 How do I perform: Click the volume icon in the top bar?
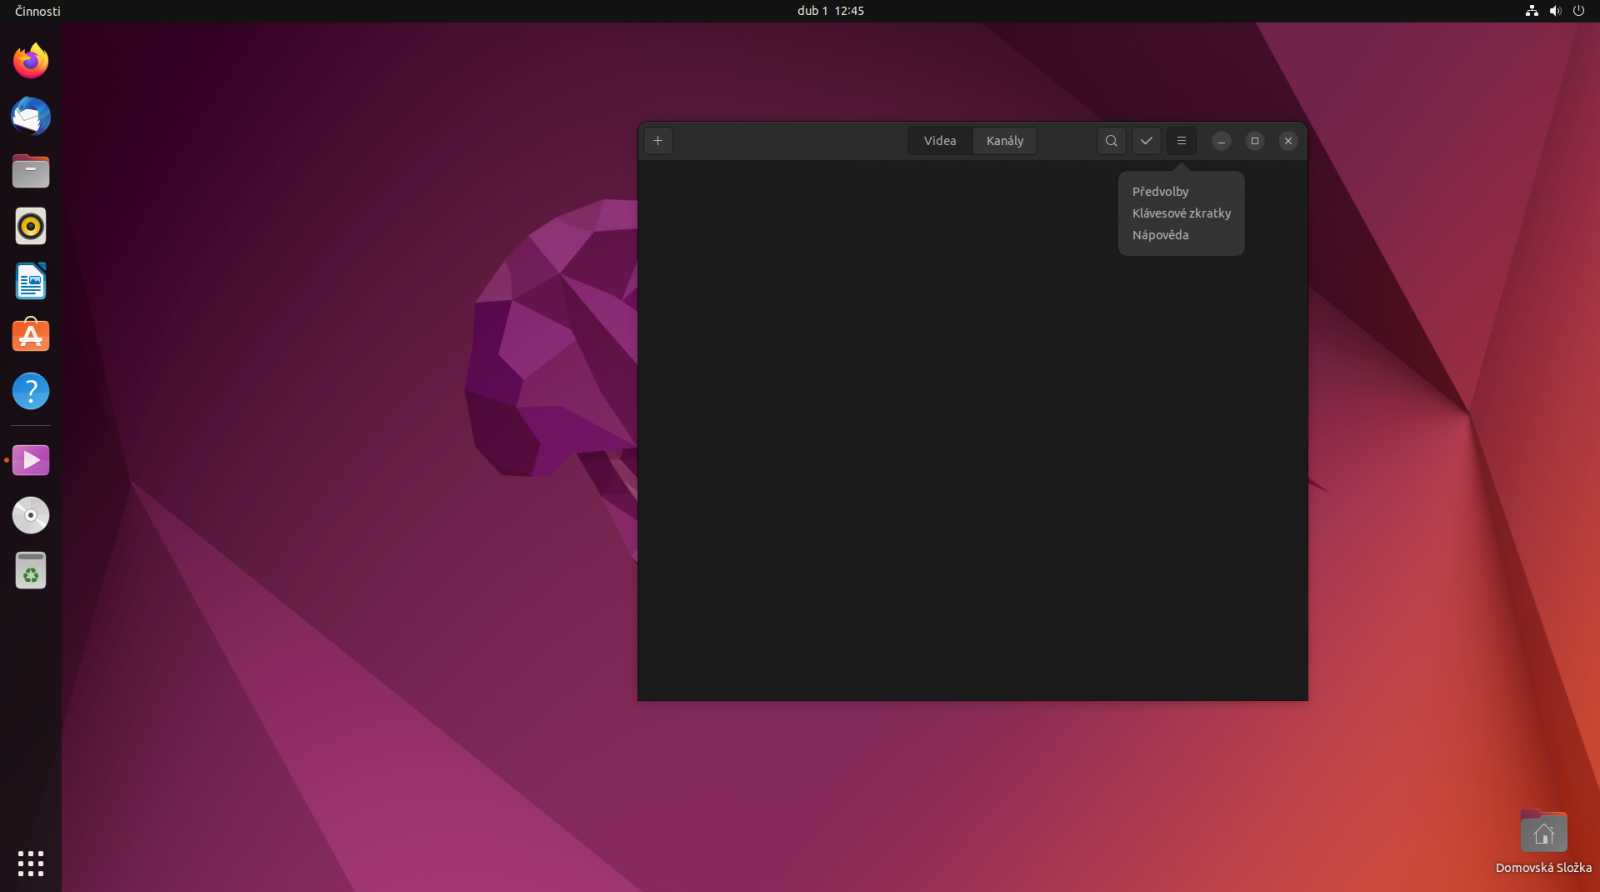tap(1555, 11)
